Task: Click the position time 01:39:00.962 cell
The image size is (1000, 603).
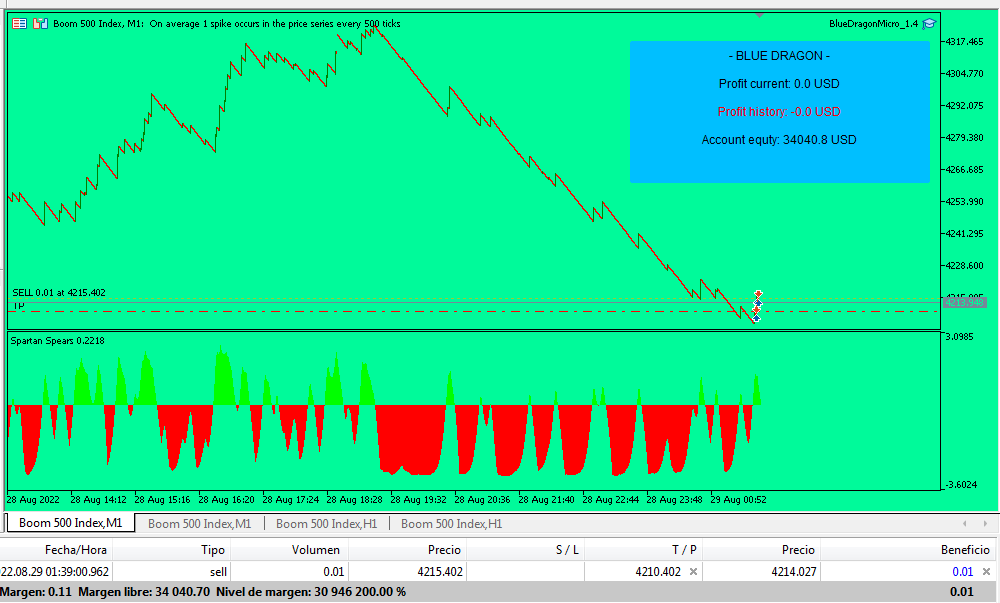Action: coord(56,572)
